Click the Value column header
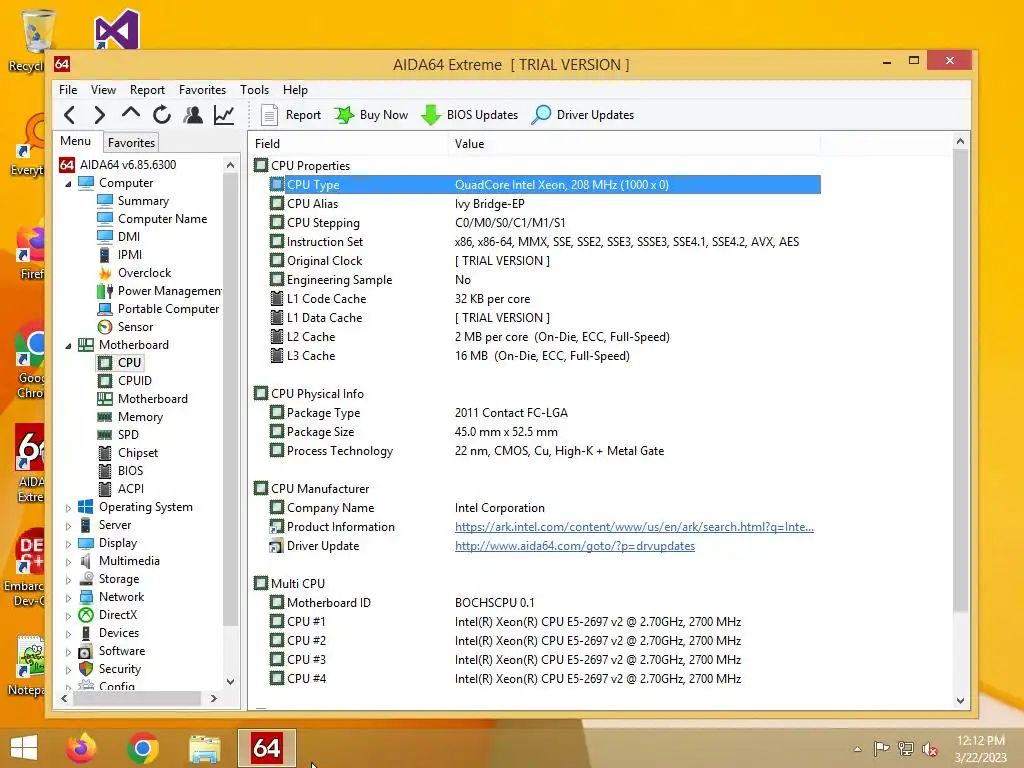 click(635, 144)
